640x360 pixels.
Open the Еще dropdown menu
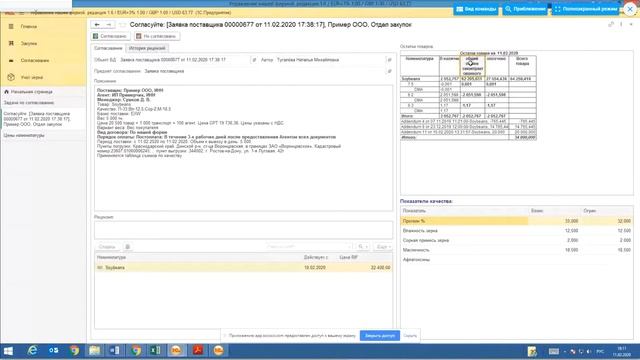click(x=383, y=247)
